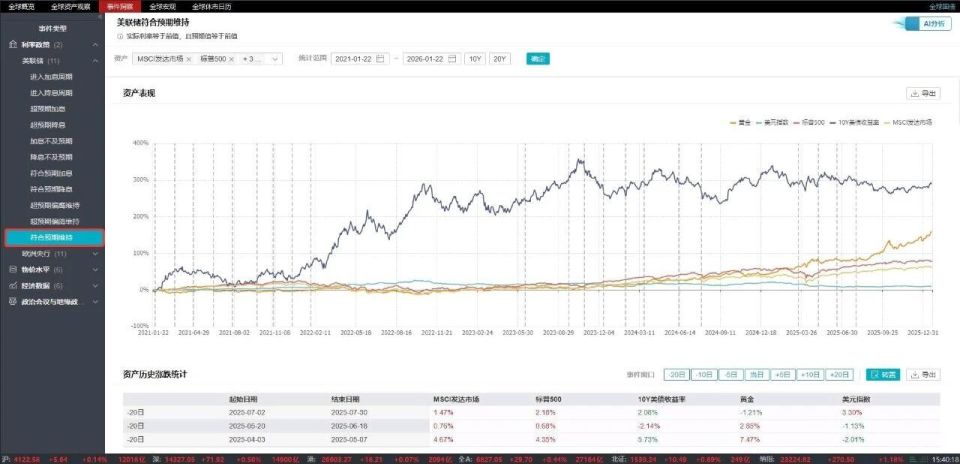Image resolution: width=960 pixels, height=464 pixels.
Task: Toggle the 10Y美债收益率 legend series
Action: [853, 122]
